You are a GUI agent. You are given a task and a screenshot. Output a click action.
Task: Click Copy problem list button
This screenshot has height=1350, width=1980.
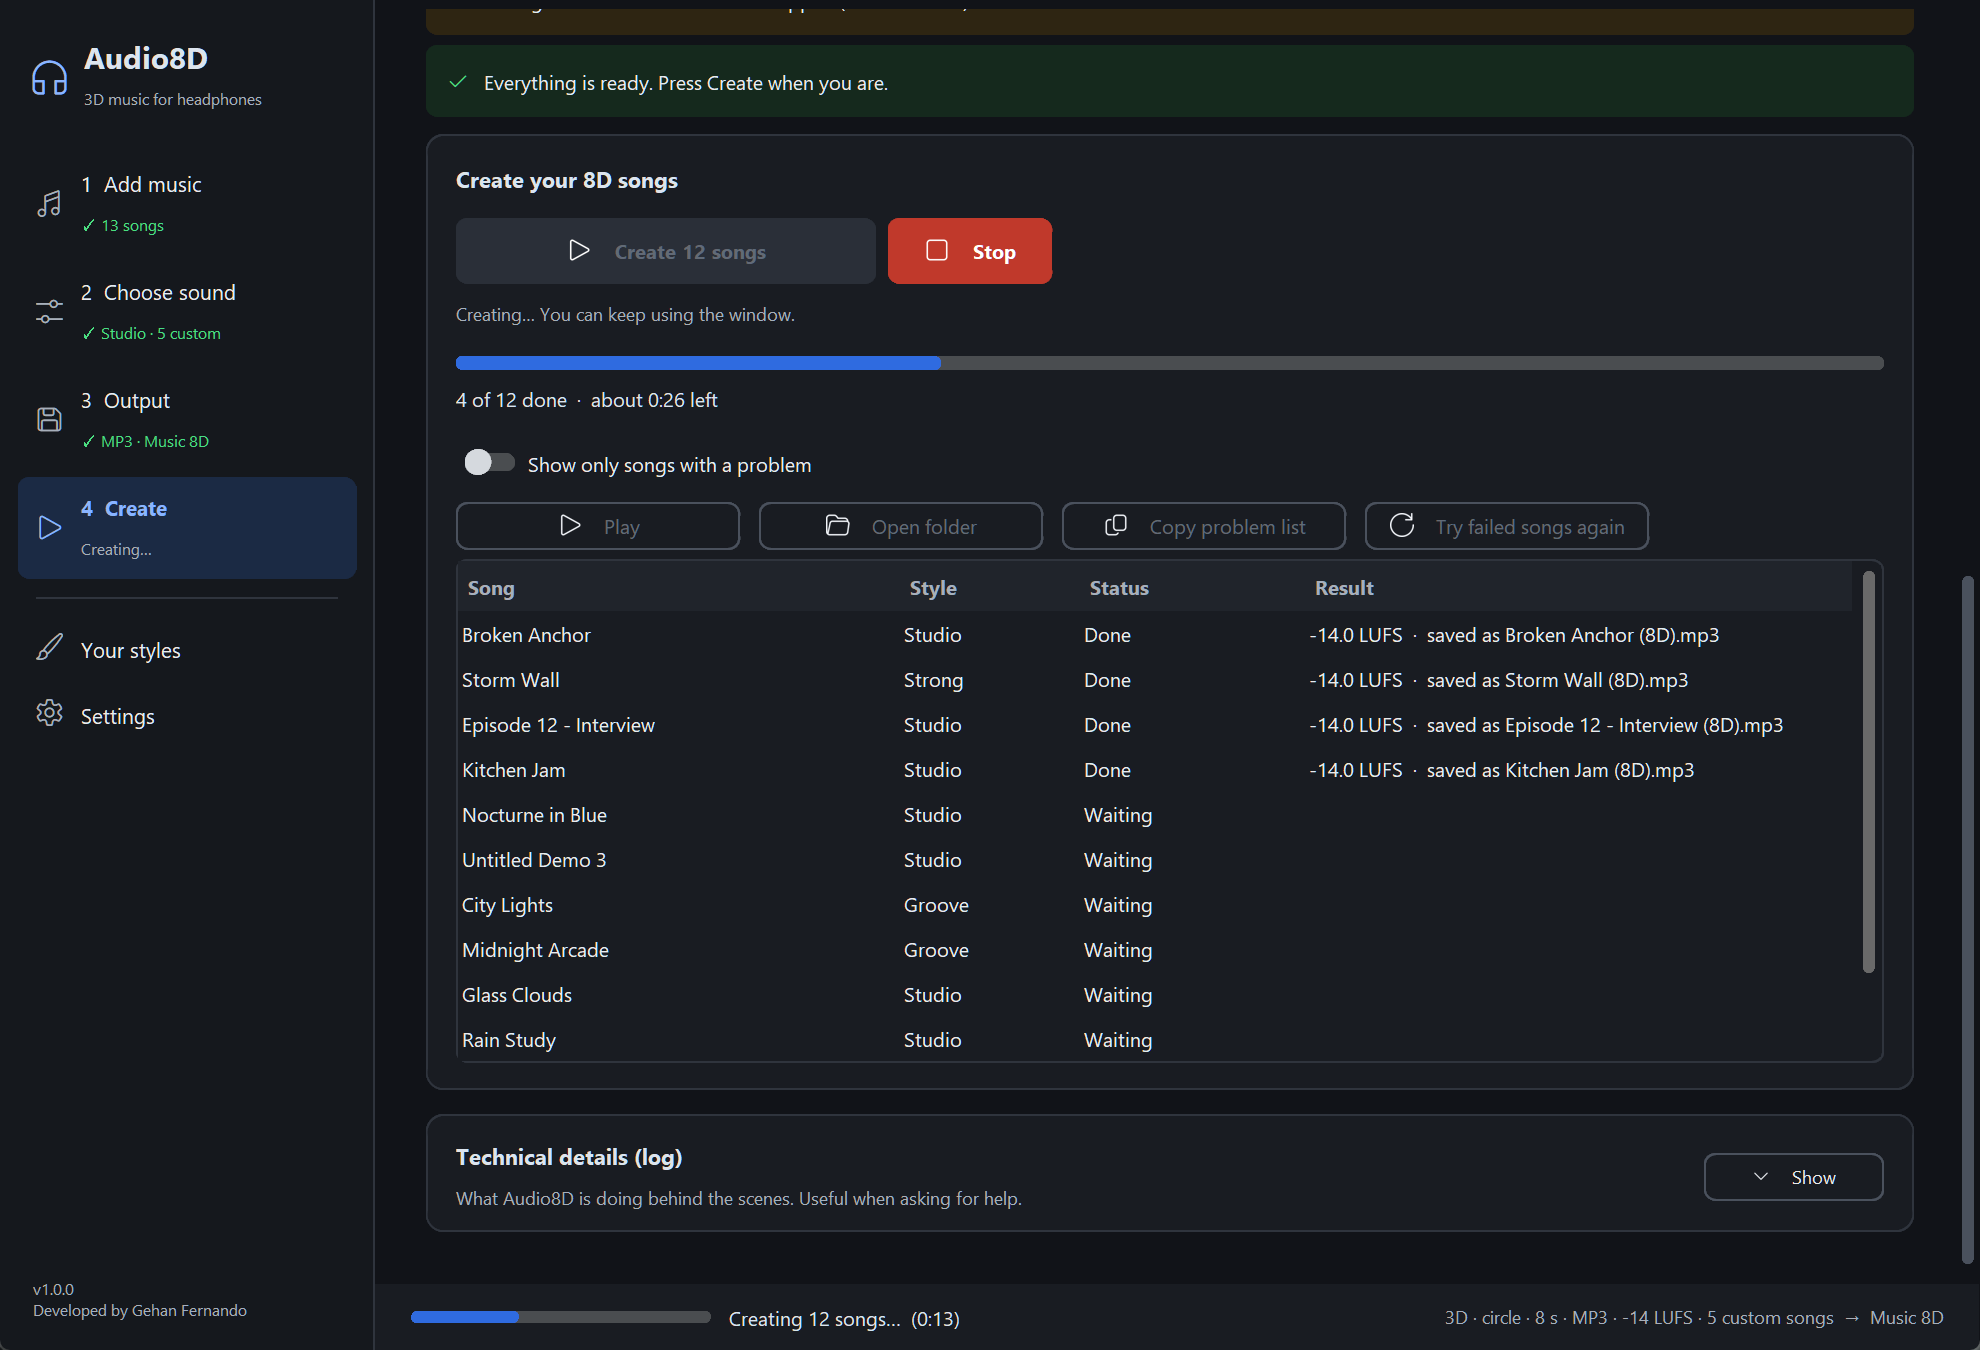(x=1203, y=526)
